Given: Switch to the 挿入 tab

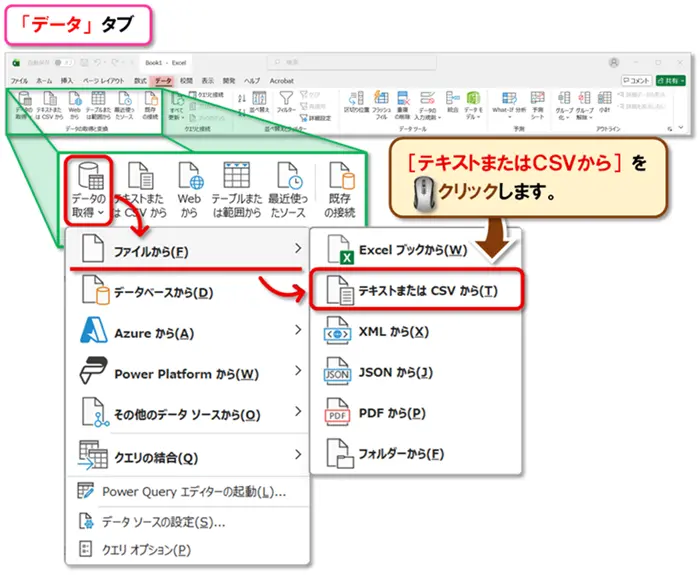Looking at the screenshot, I should pyautogui.click(x=67, y=81).
